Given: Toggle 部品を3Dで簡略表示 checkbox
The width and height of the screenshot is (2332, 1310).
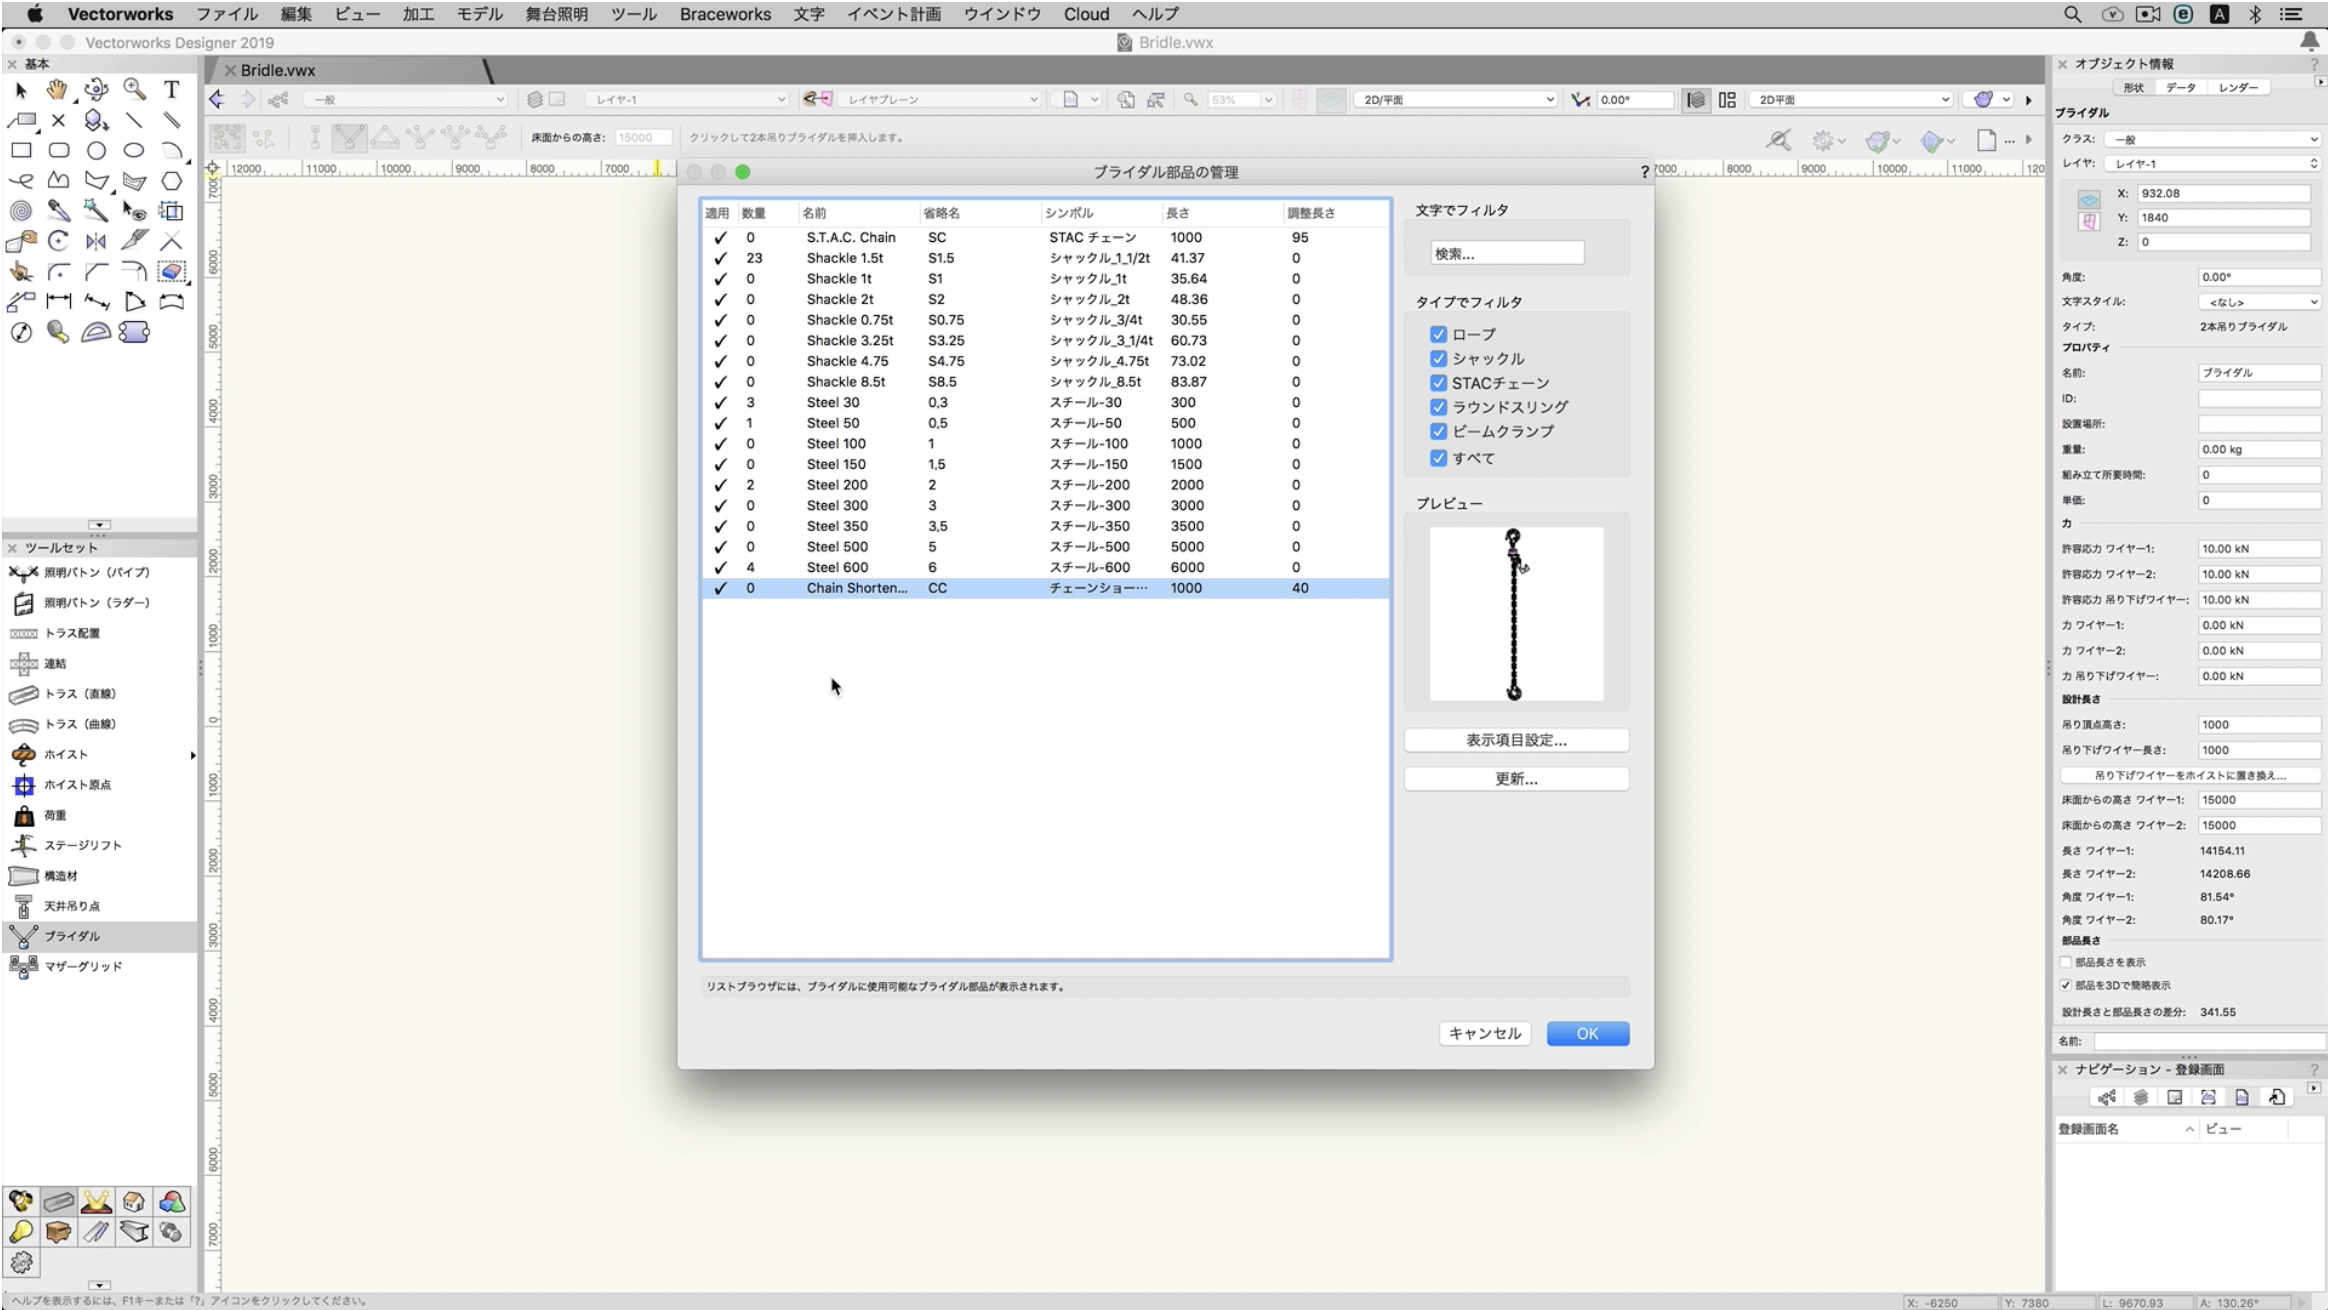Looking at the screenshot, I should click(2066, 985).
